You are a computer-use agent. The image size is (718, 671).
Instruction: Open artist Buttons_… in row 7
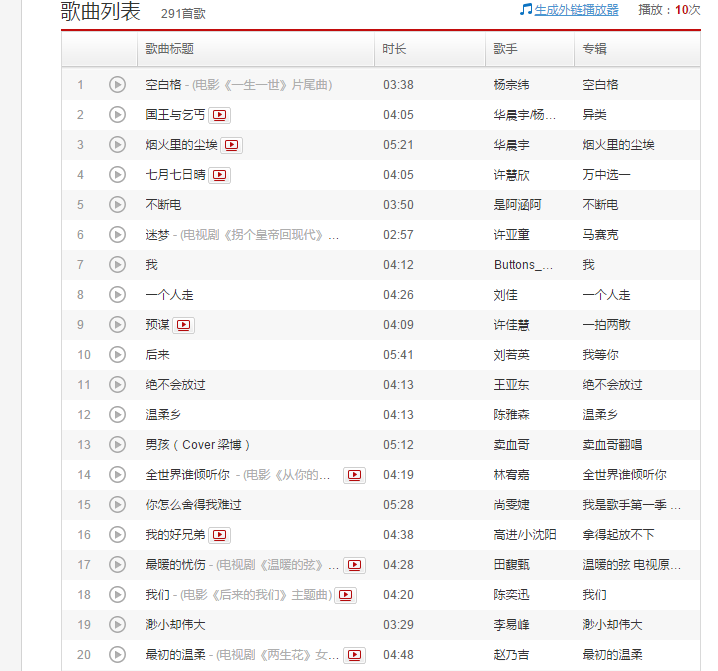click(523, 265)
